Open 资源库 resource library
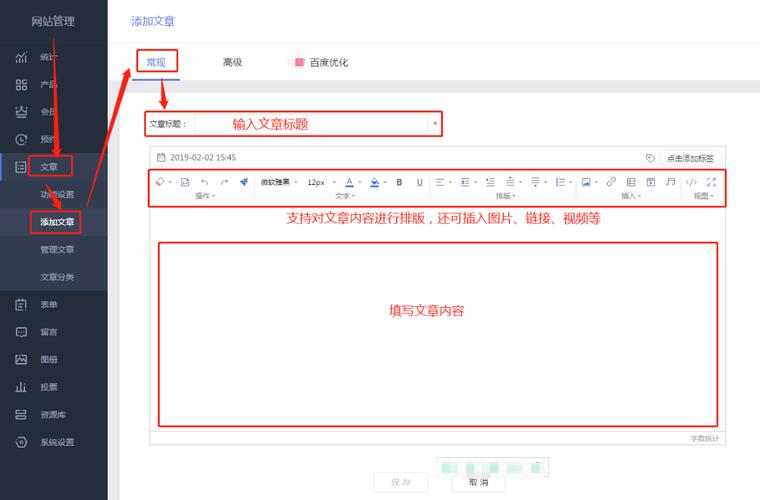The image size is (760, 500). click(53, 415)
